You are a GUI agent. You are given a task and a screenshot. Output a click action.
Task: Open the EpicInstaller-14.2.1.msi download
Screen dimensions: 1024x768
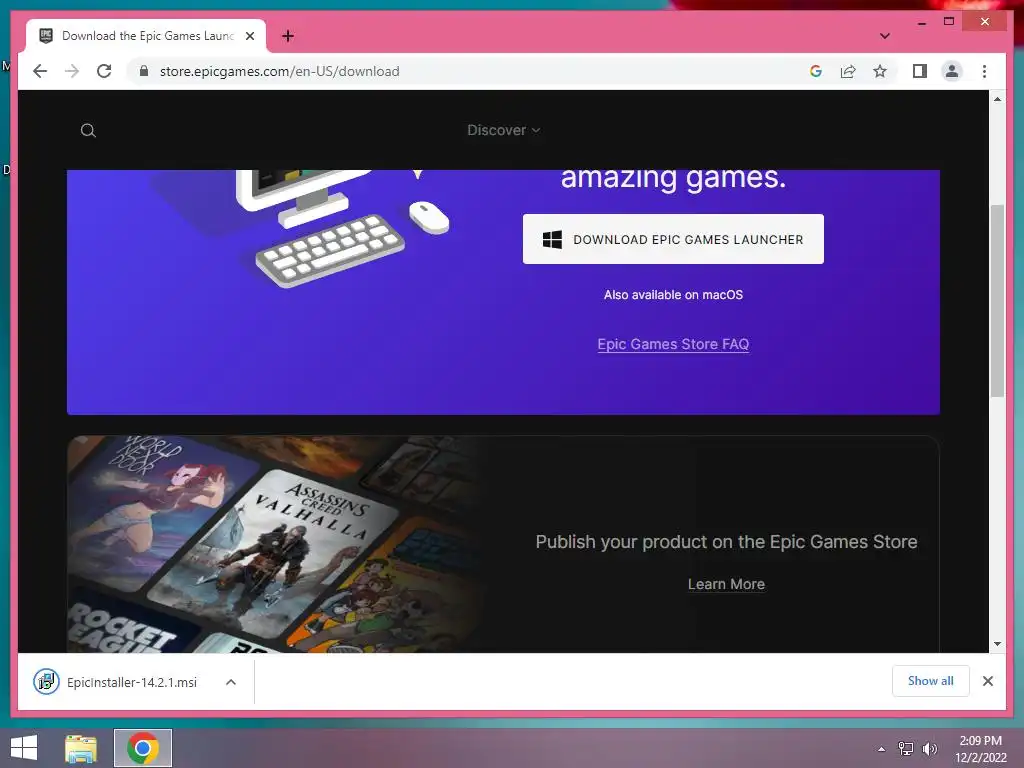pyautogui.click(x=132, y=682)
